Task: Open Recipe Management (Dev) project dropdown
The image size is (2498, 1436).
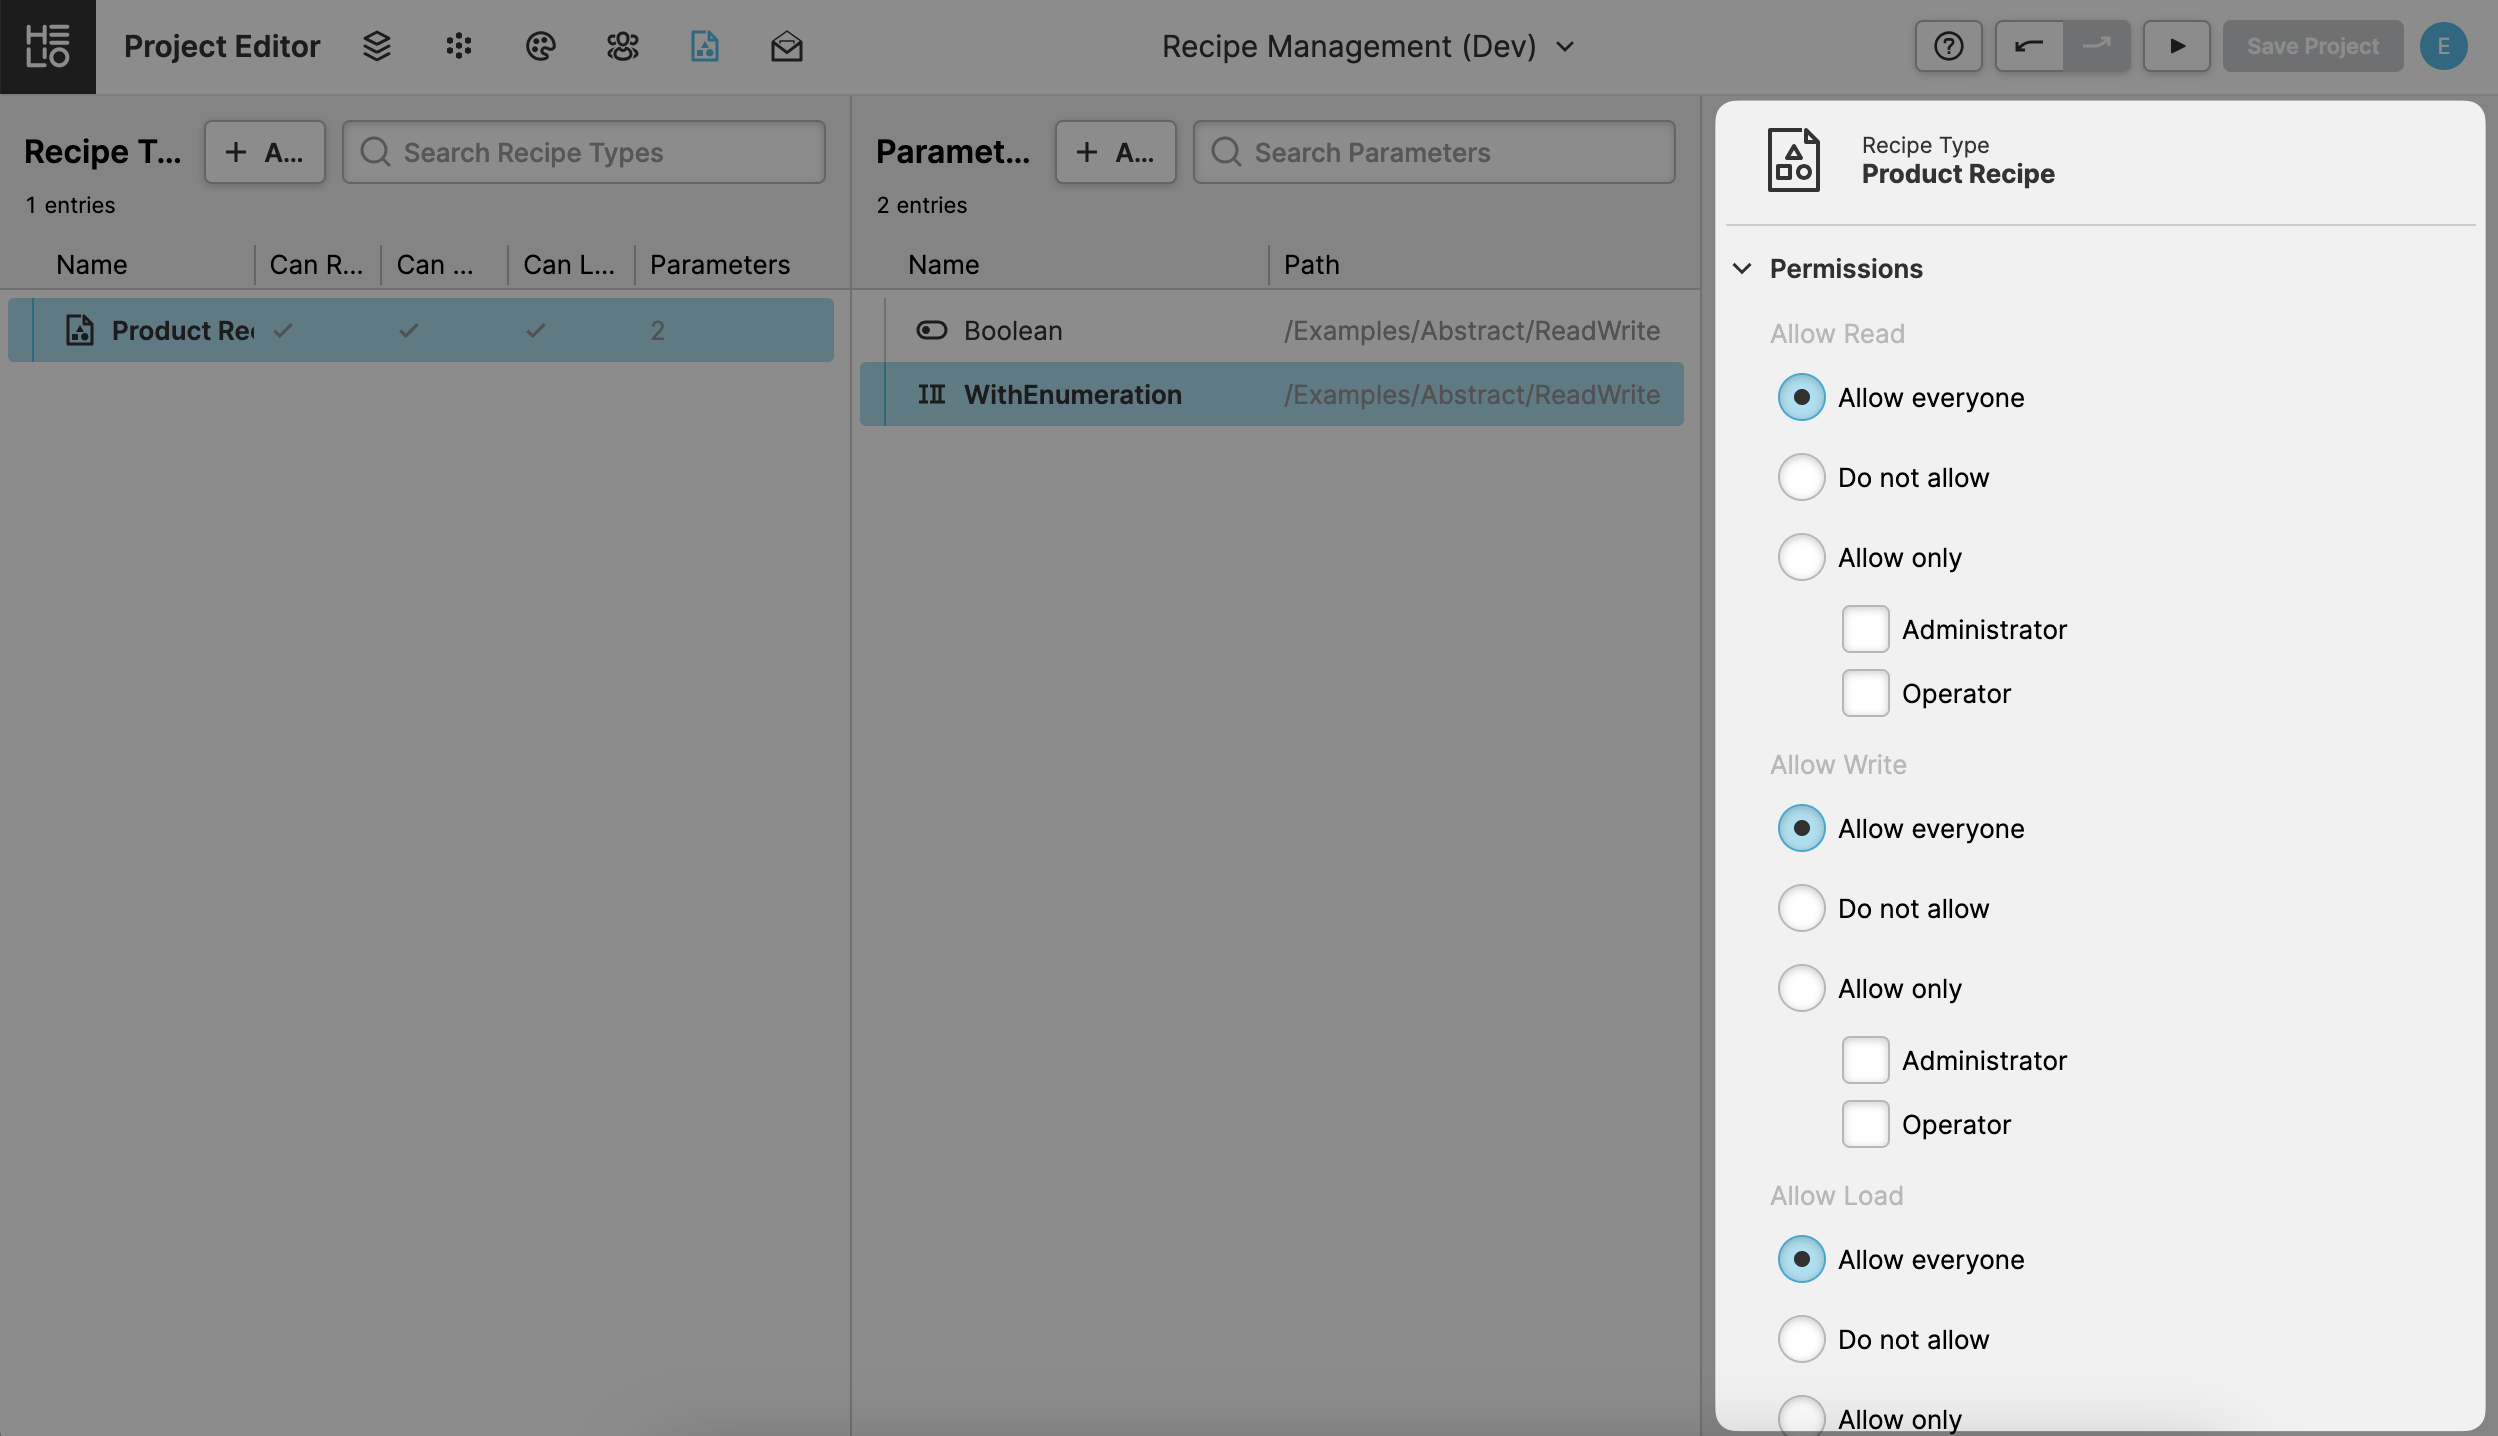Action: point(1367,46)
